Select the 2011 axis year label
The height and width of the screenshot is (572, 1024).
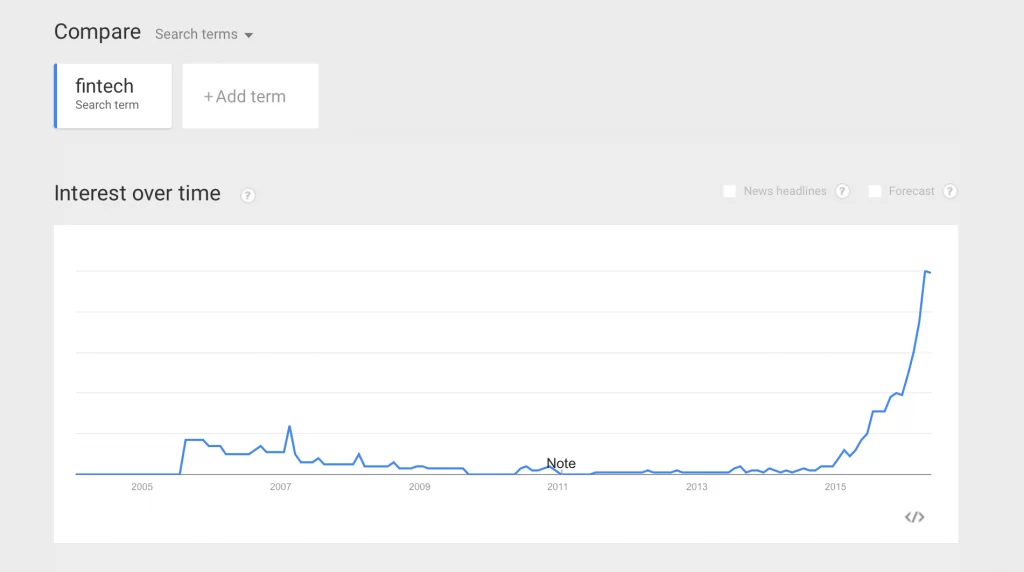(557, 487)
